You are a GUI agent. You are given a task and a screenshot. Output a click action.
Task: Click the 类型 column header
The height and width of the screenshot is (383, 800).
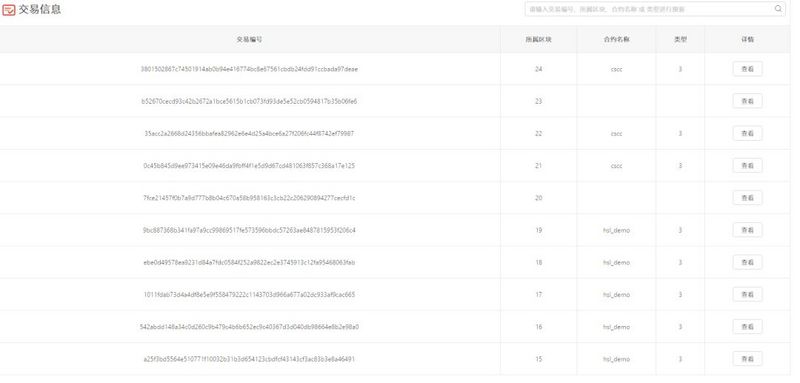click(x=680, y=39)
